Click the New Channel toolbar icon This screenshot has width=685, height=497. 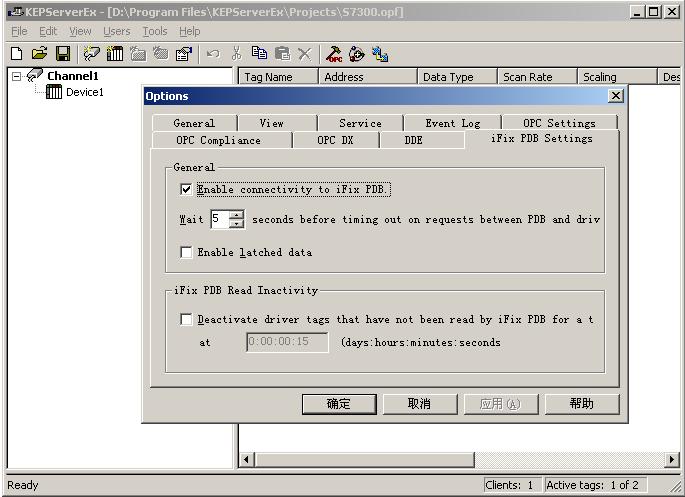[91, 53]
